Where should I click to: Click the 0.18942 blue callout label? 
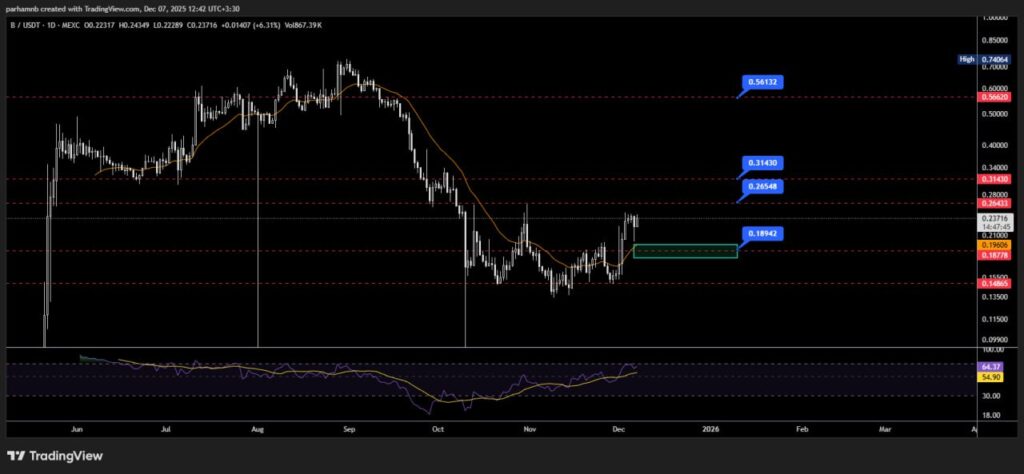pyautogui.click(x=762, y=233)
